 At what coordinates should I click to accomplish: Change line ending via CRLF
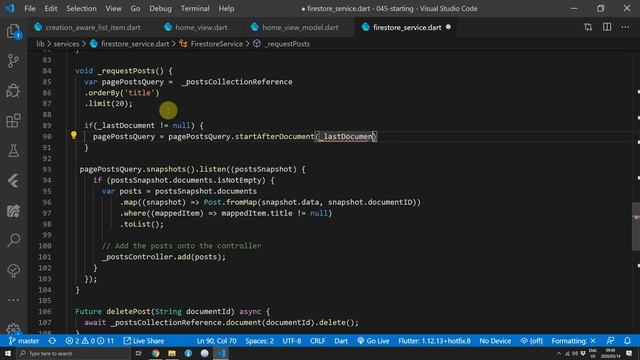[x=318, y=341]
